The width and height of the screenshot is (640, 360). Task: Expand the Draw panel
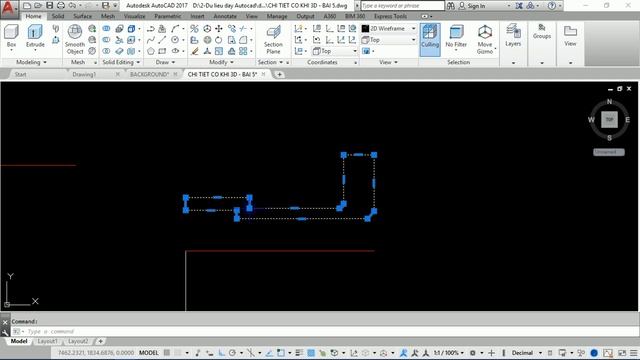point(165,62)
